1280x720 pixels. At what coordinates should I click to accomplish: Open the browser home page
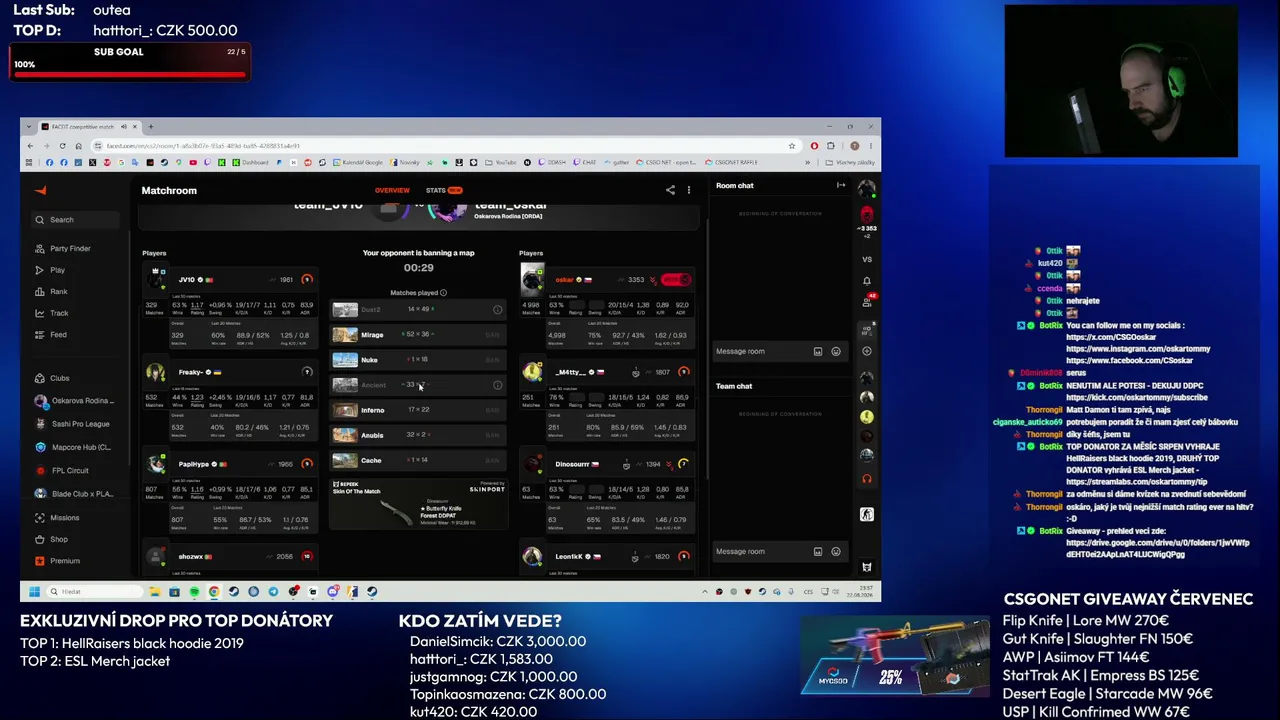(x=78, y=146)
